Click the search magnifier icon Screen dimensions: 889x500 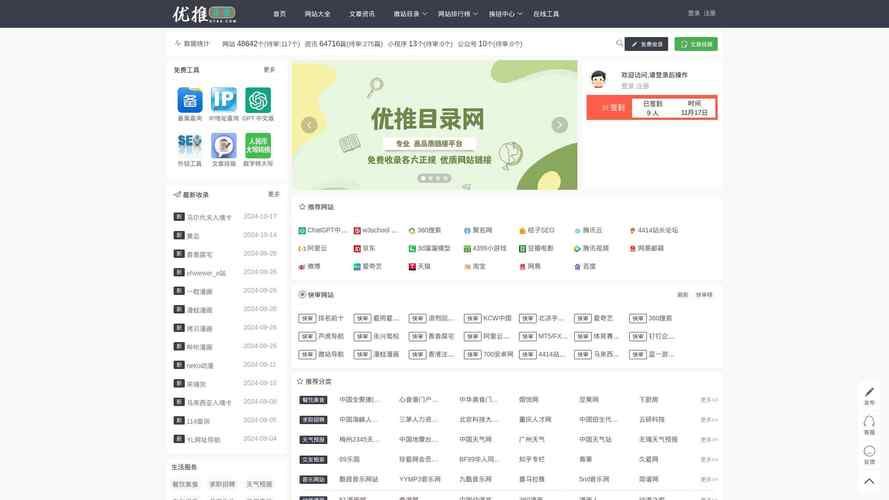(619, 44)
